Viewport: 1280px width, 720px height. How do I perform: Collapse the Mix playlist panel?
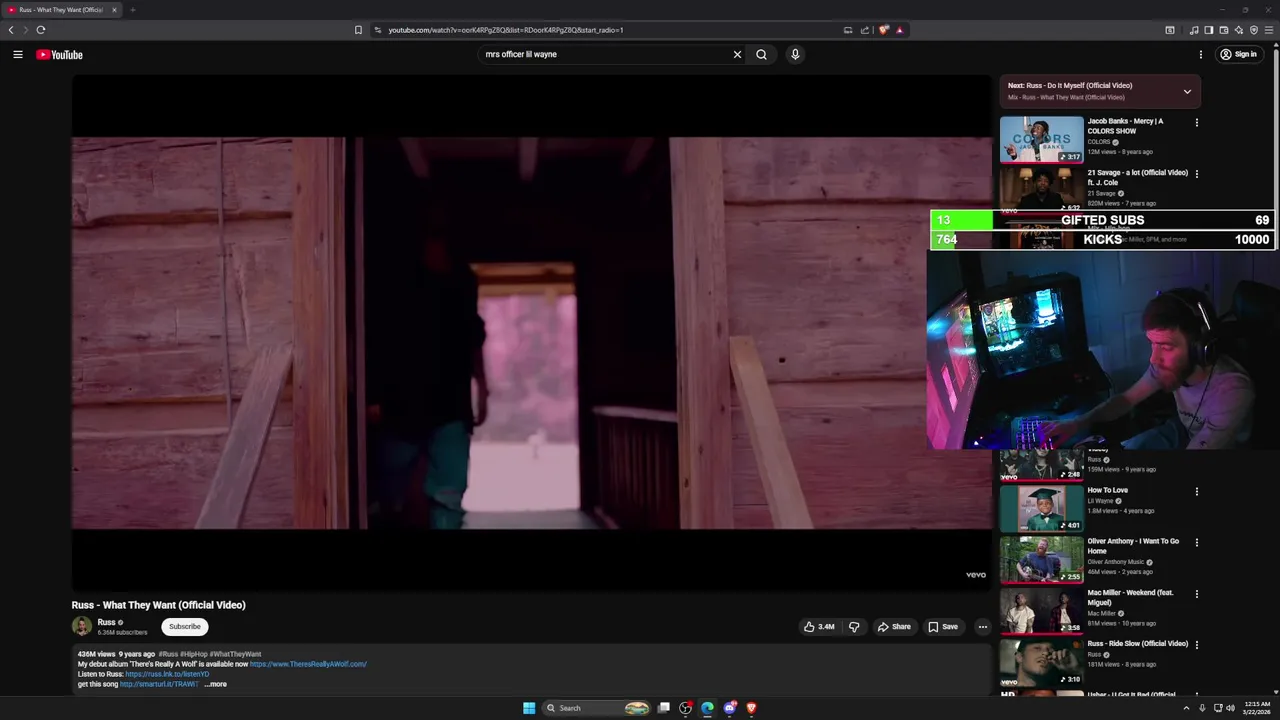point(1187,91)
